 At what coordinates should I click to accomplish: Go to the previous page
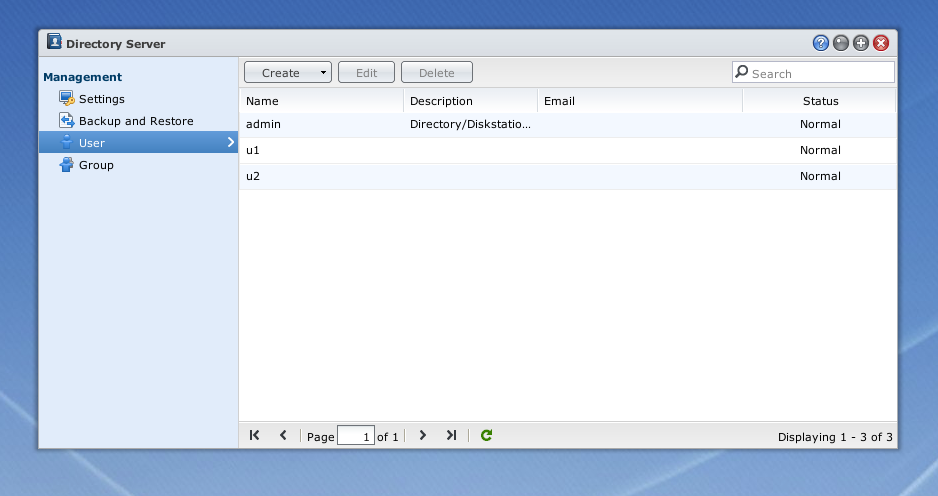tap(284, 435)
